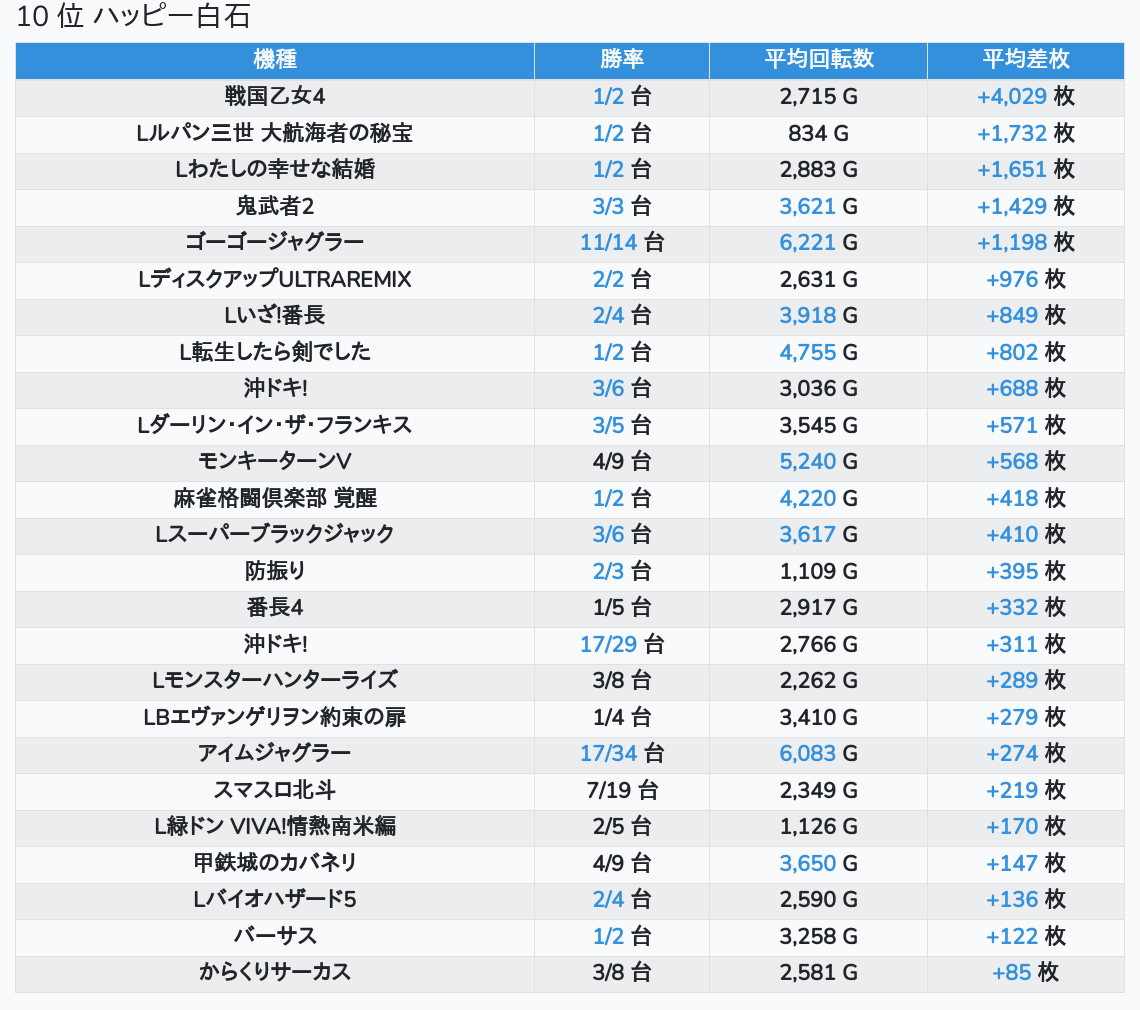This screenshot has width=1140, height=1010.
Task: Click average difference +219 枚
Action: click(1026, 790)
